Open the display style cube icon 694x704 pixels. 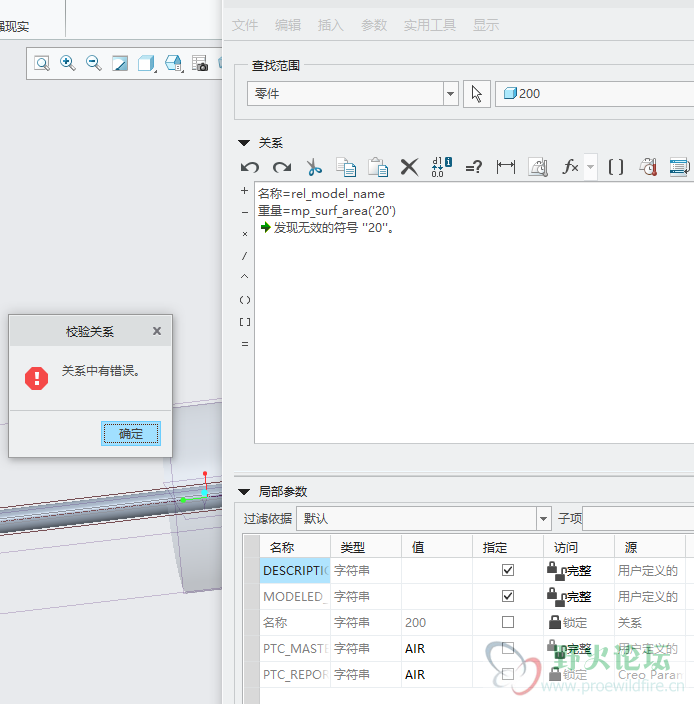[146, 63]
